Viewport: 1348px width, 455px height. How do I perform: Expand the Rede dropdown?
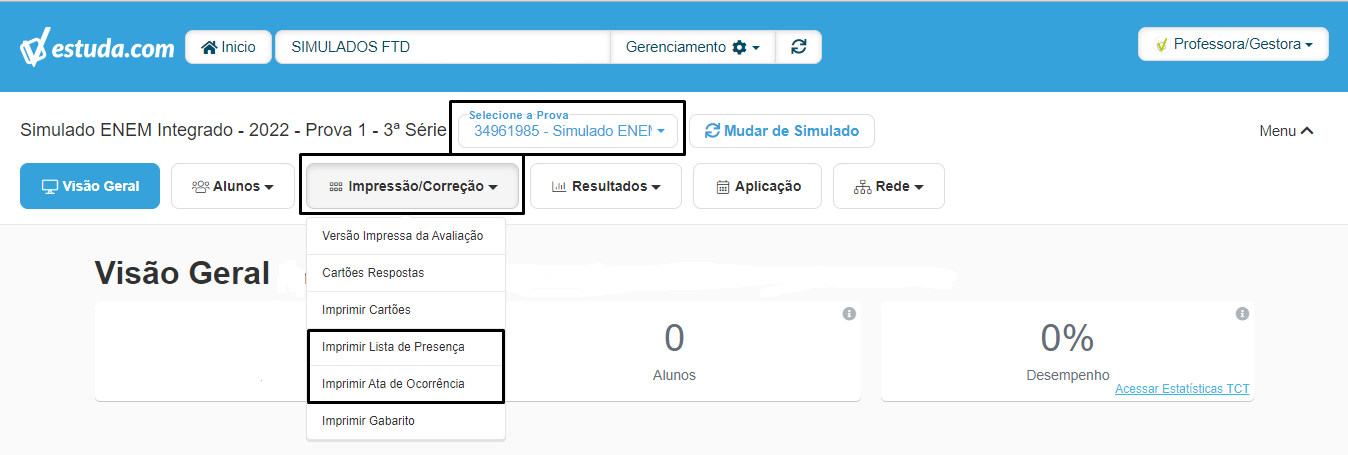click(x=888, y=186)
